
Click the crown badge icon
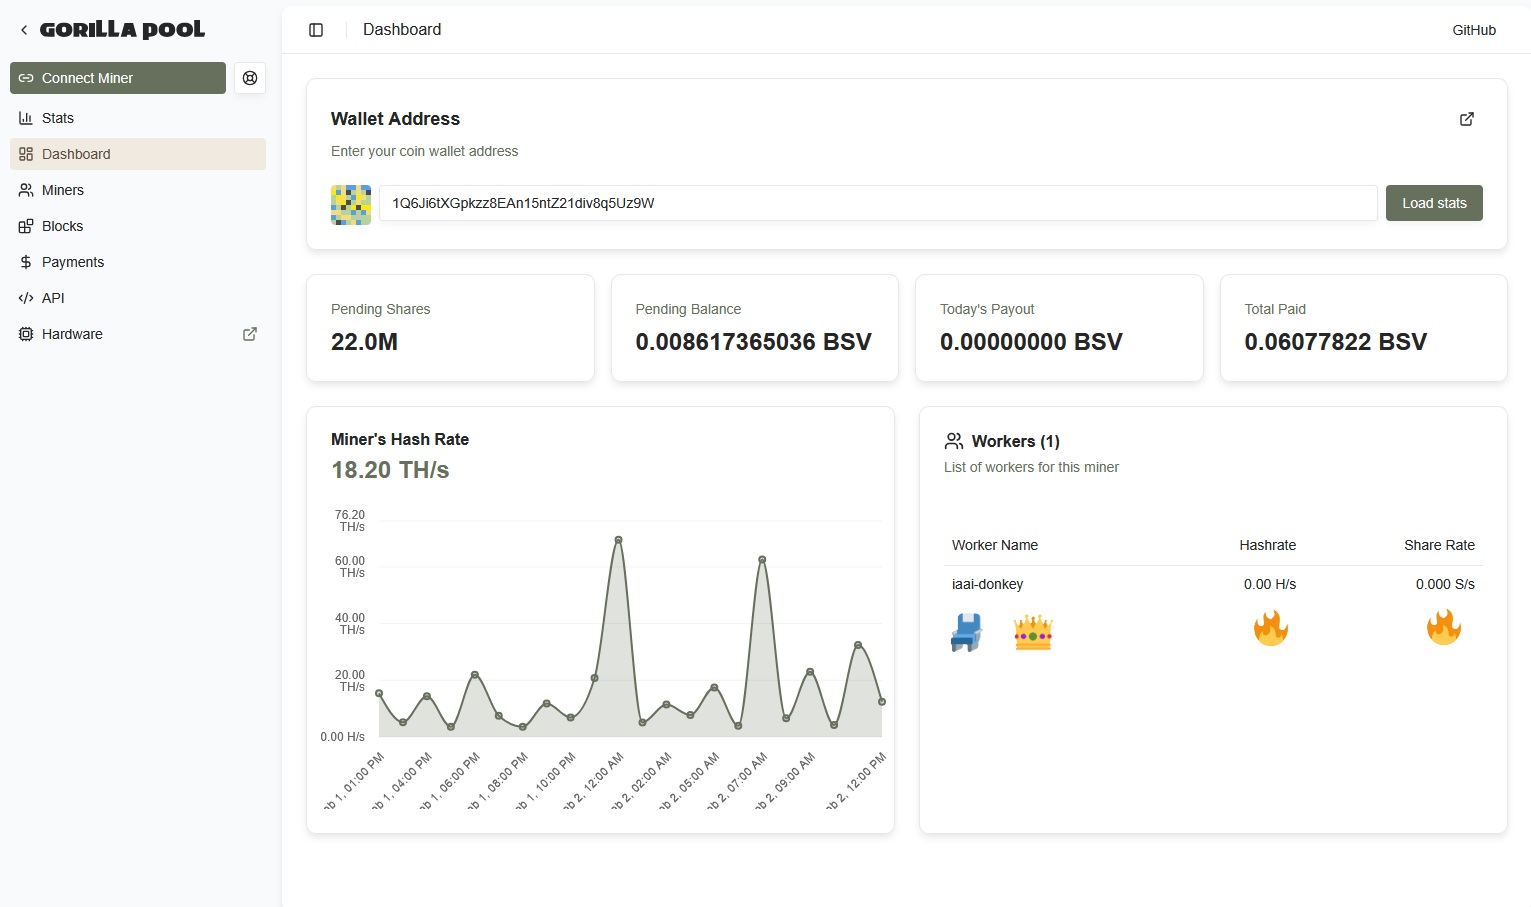tap(1033, 632)
